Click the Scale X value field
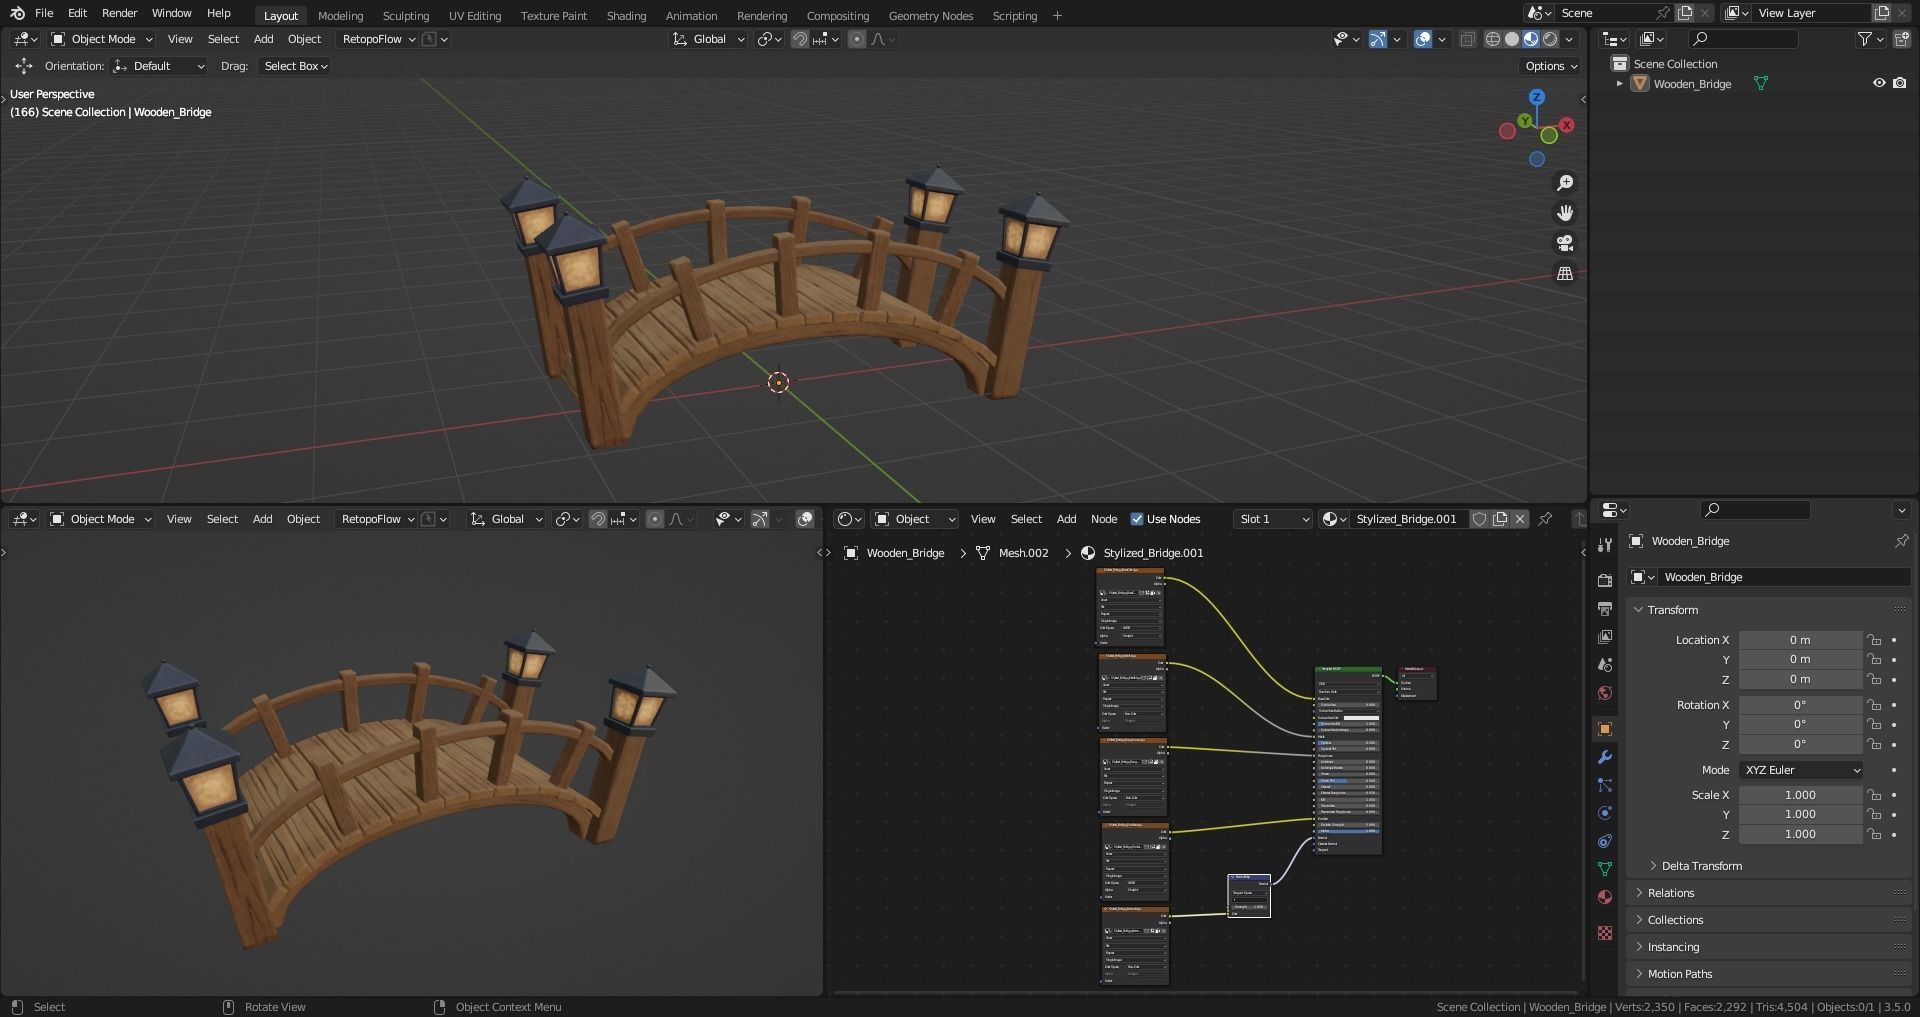This screenshot has height=1017, width=1920. (x=1800, y=795)
